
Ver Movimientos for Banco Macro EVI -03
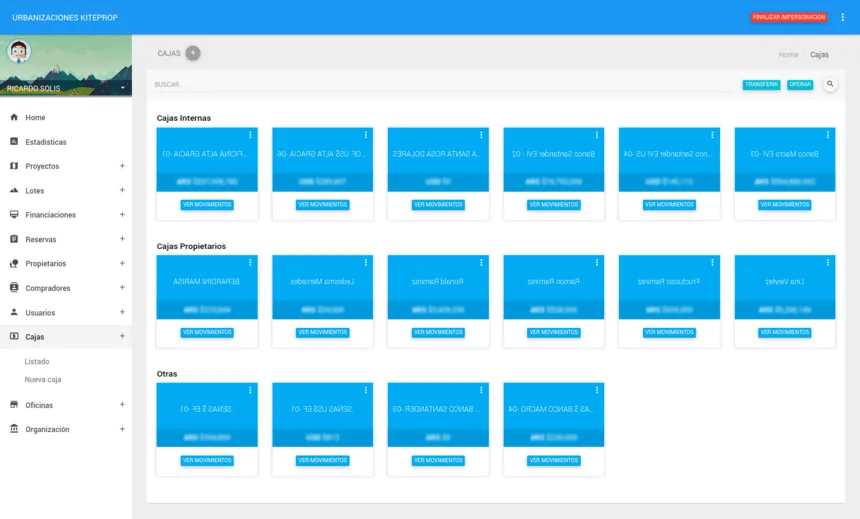(784, 205)
